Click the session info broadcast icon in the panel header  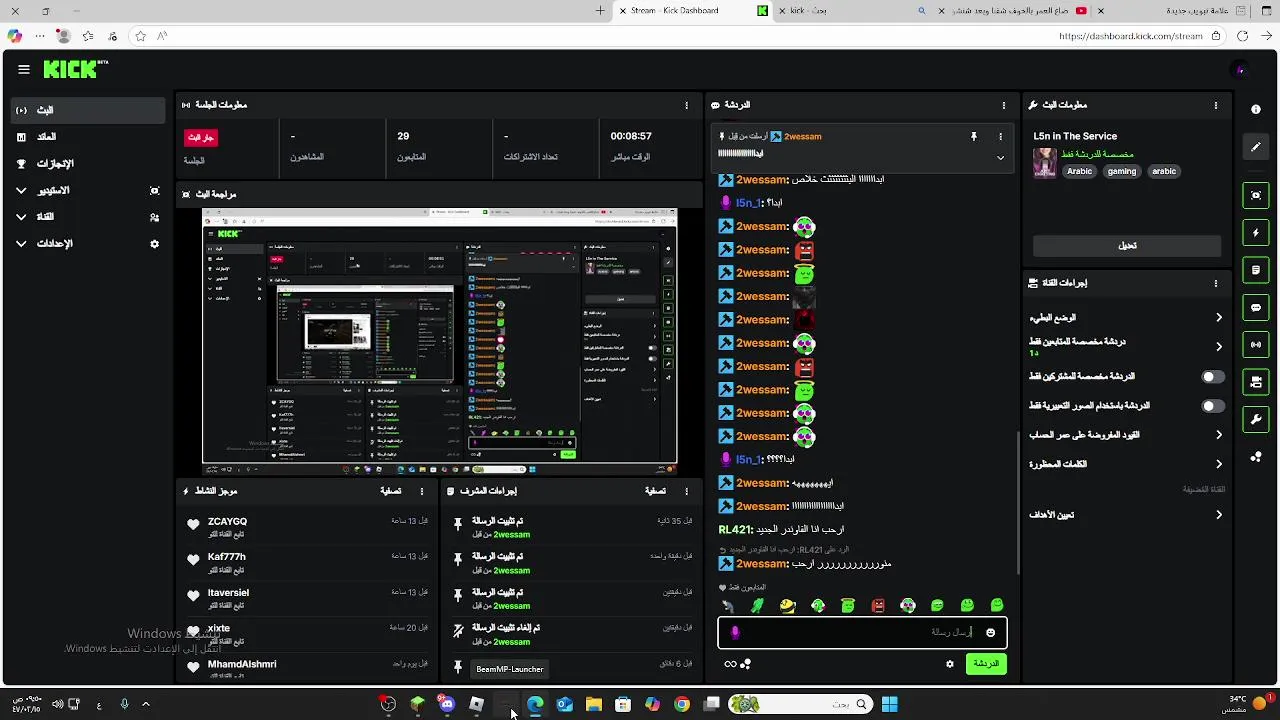point(186,105)
